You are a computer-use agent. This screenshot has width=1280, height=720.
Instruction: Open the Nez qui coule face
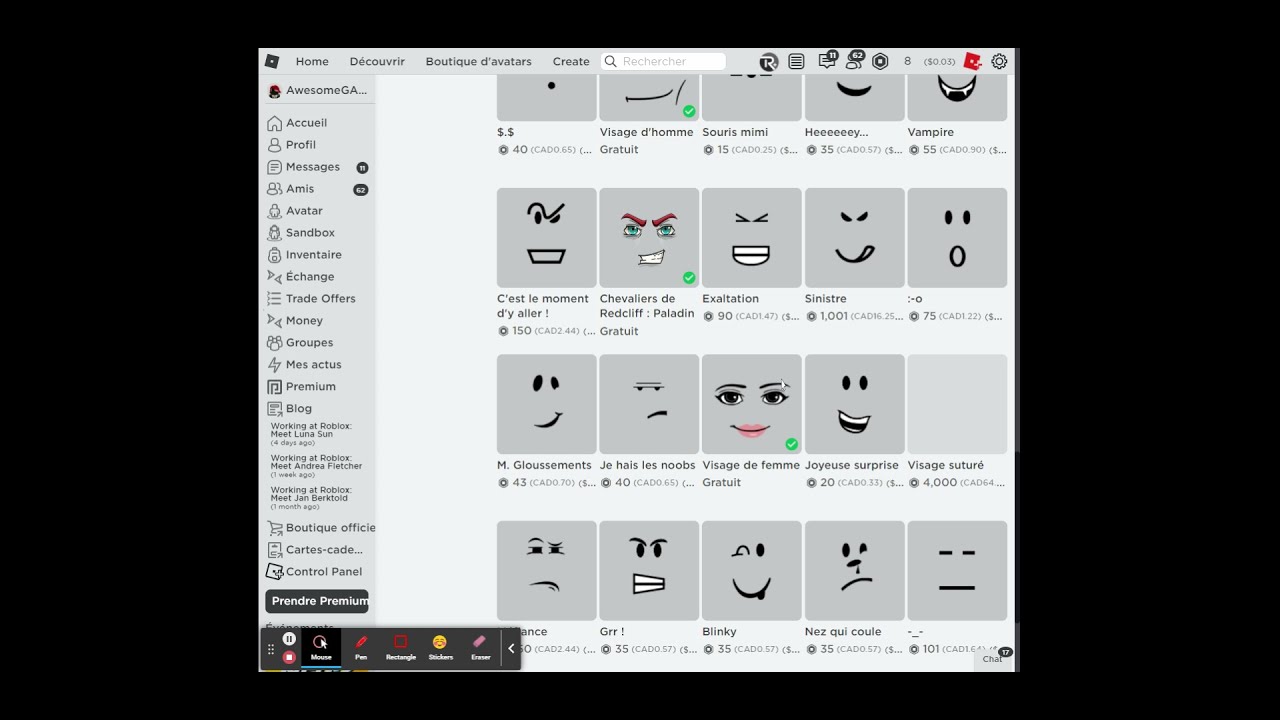[855, 570]
